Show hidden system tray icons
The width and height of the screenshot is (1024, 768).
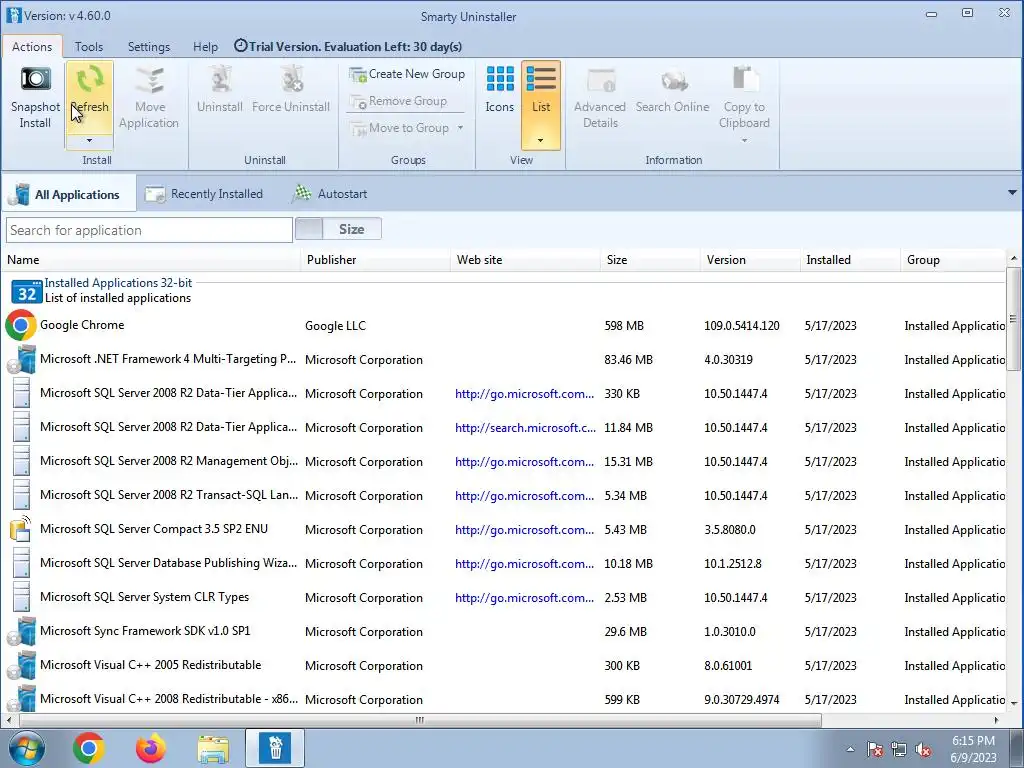tap(850, 750)
